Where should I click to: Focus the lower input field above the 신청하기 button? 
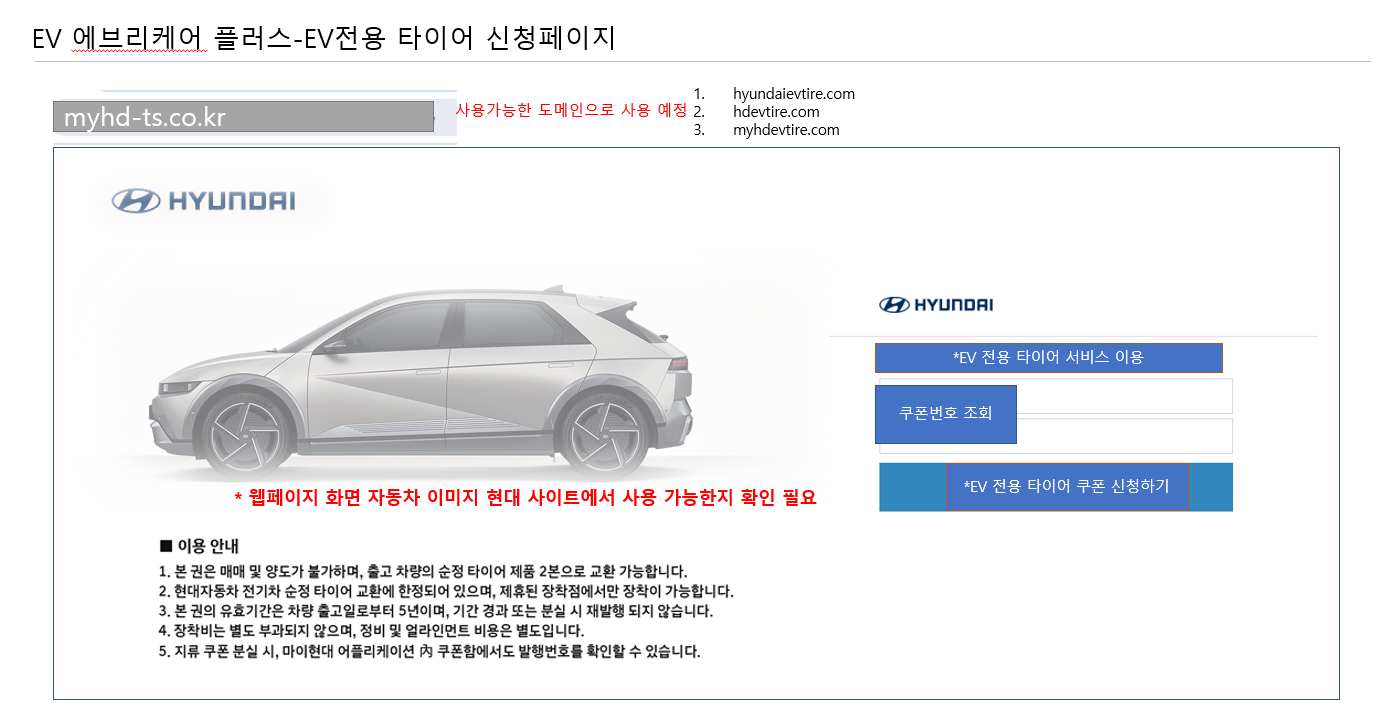point(1124,436)
